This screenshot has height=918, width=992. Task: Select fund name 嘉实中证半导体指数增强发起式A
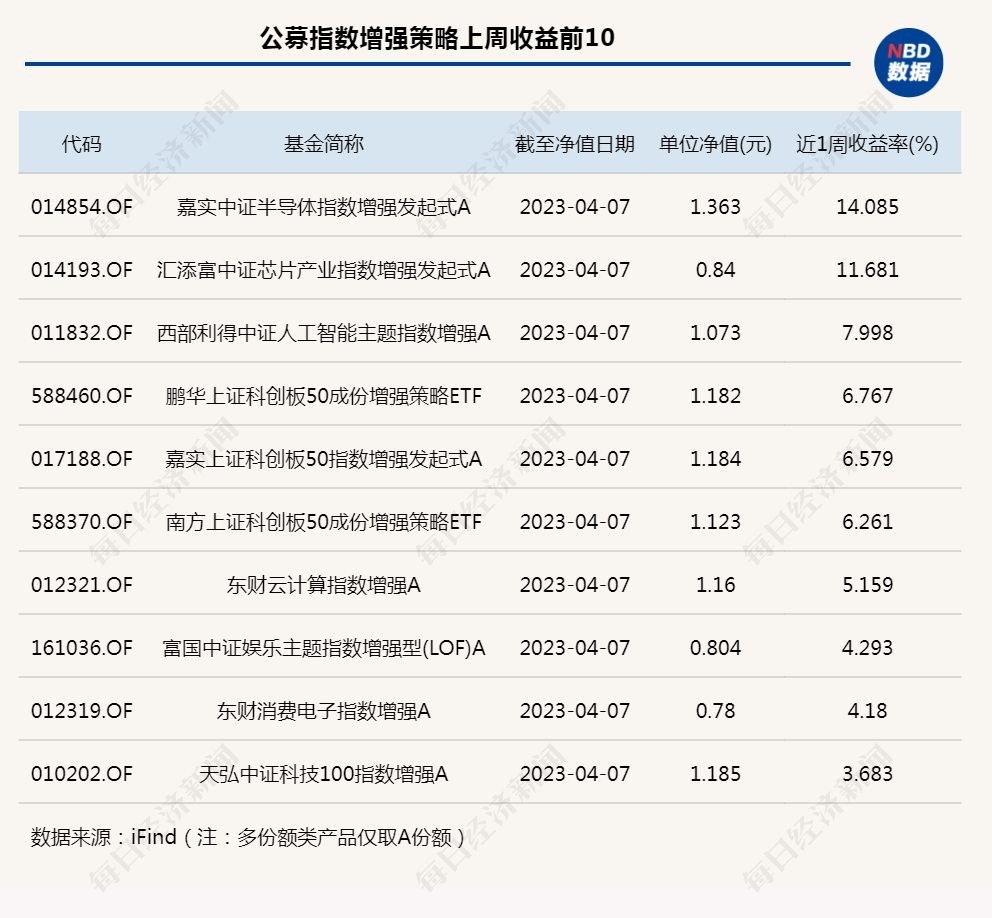click(x=323, y=207)
